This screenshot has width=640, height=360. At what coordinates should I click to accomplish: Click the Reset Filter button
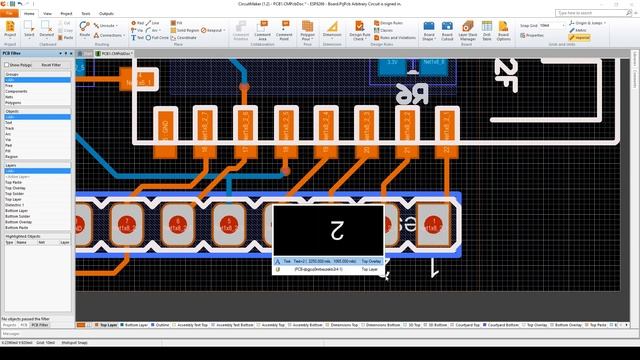coord(51,65)
